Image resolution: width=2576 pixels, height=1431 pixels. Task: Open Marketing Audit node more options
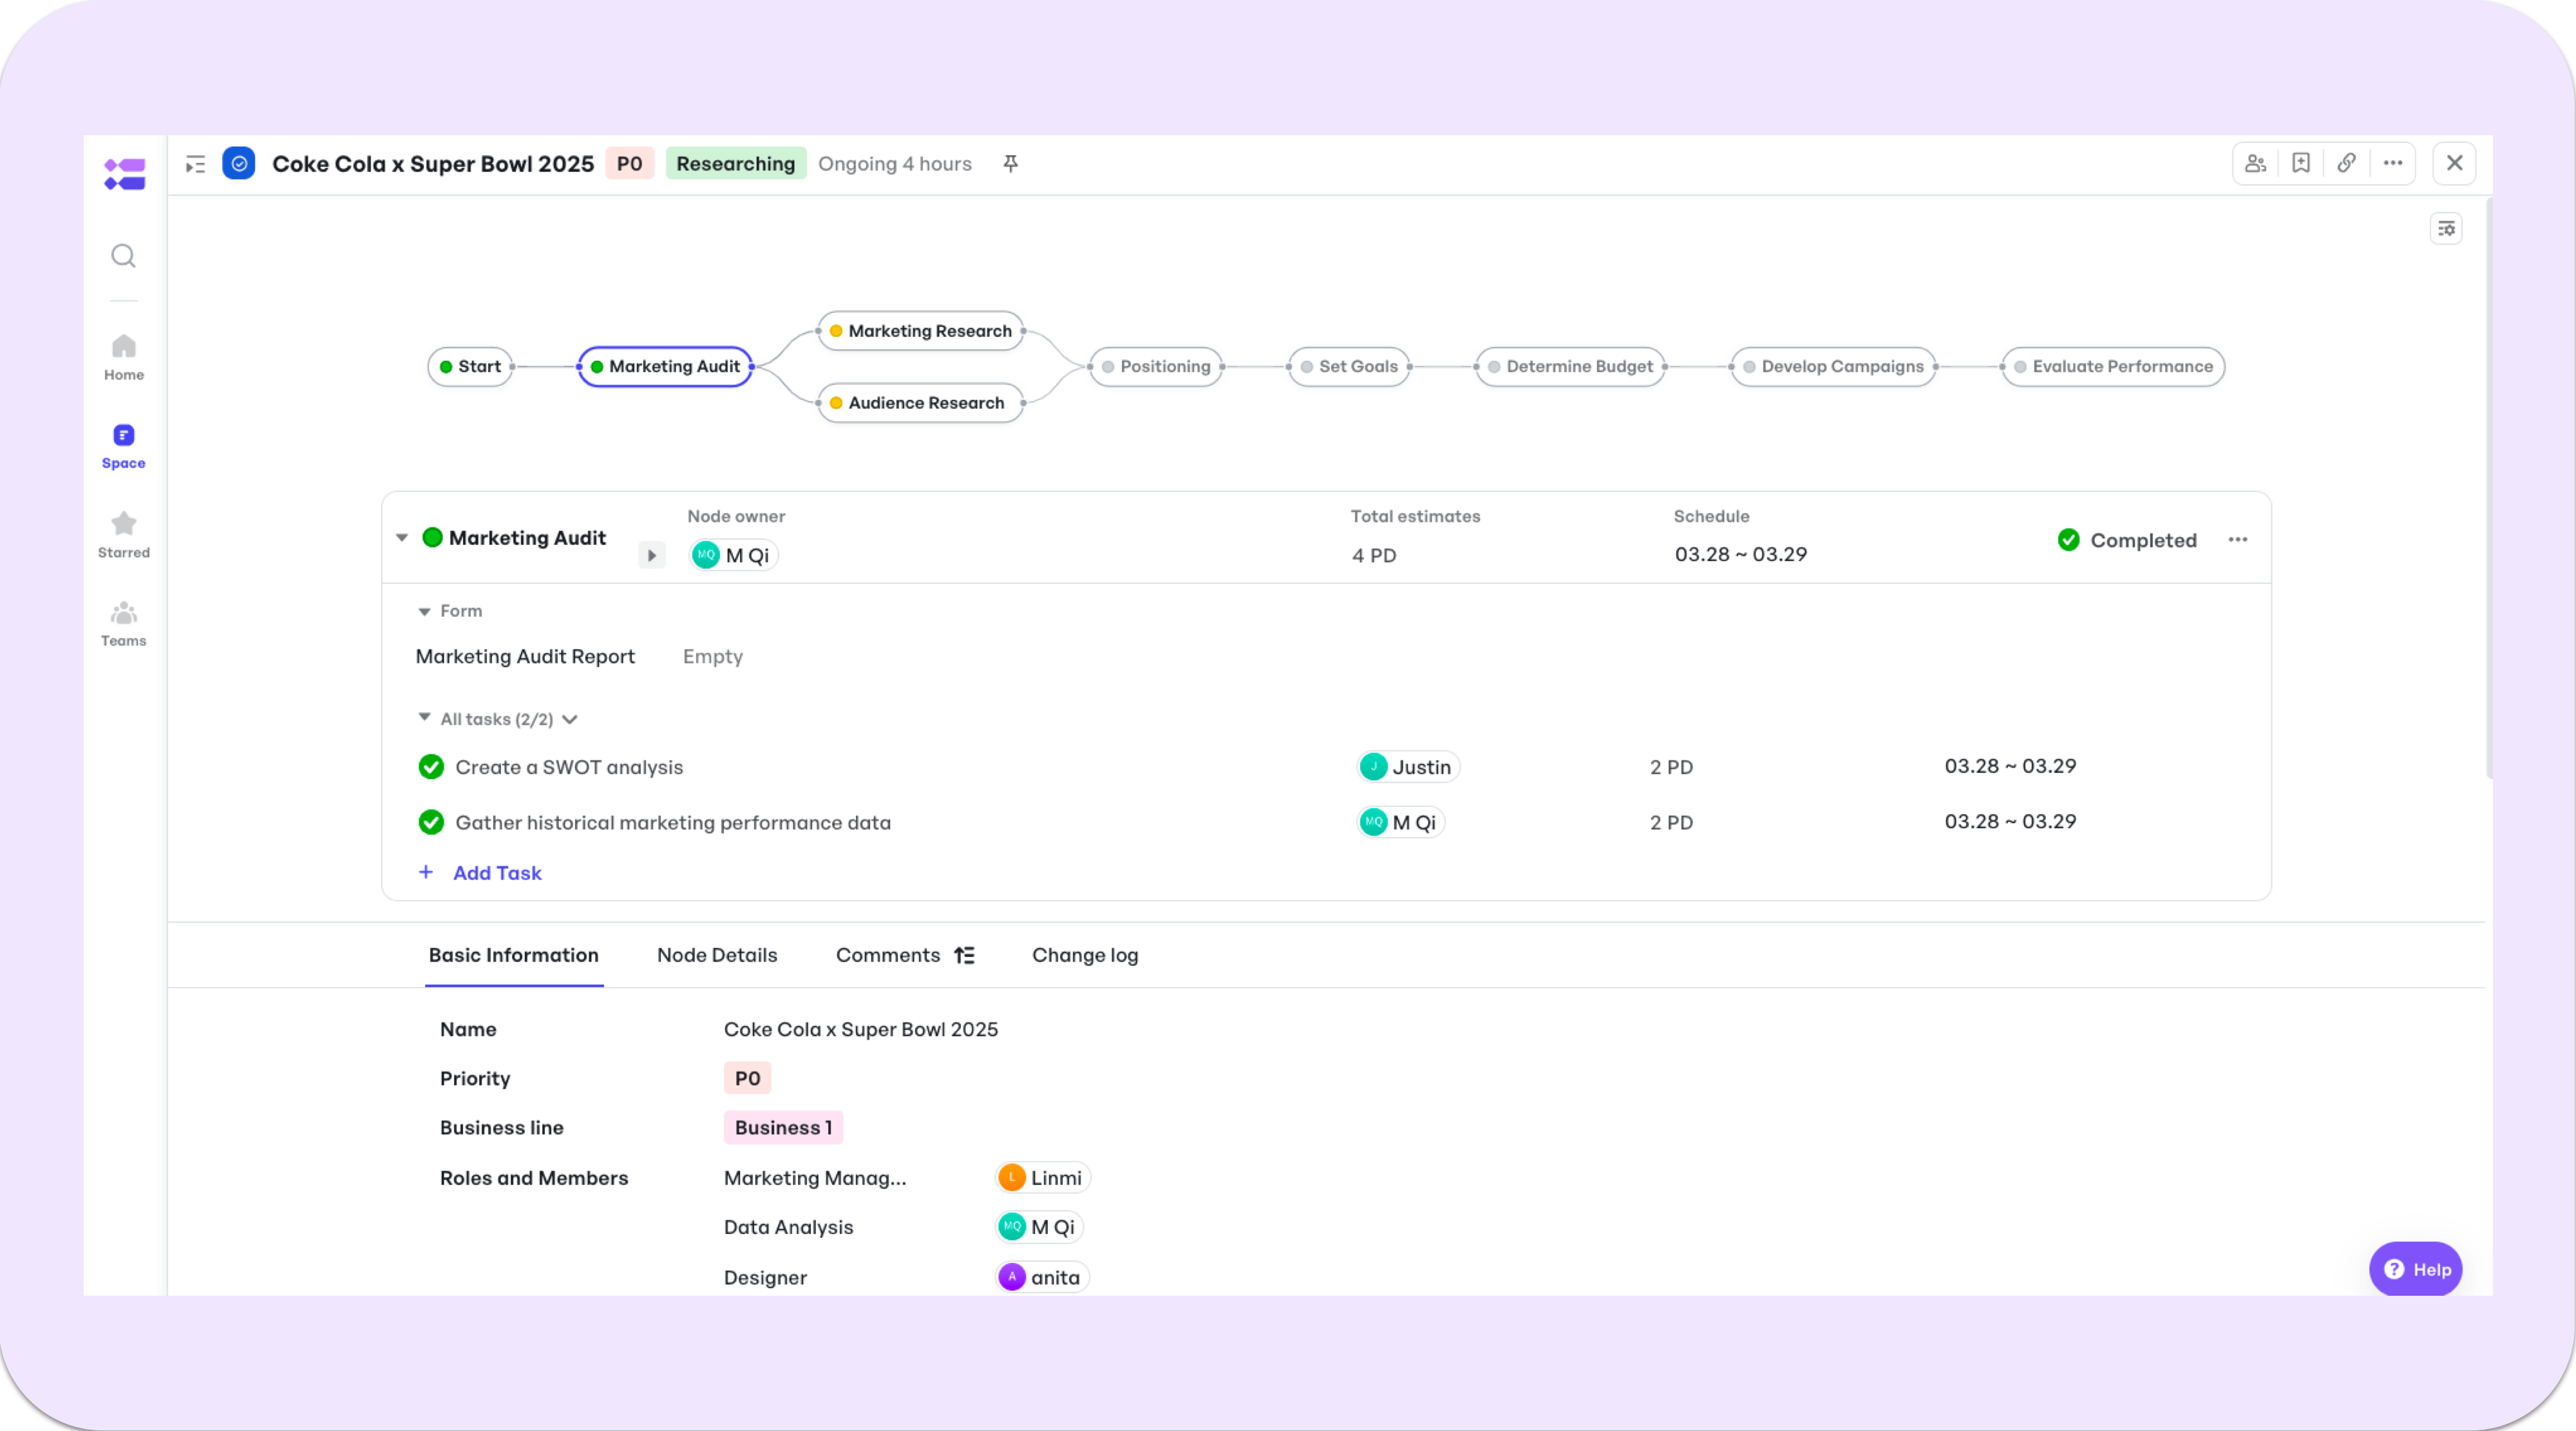coord(2238,540)
